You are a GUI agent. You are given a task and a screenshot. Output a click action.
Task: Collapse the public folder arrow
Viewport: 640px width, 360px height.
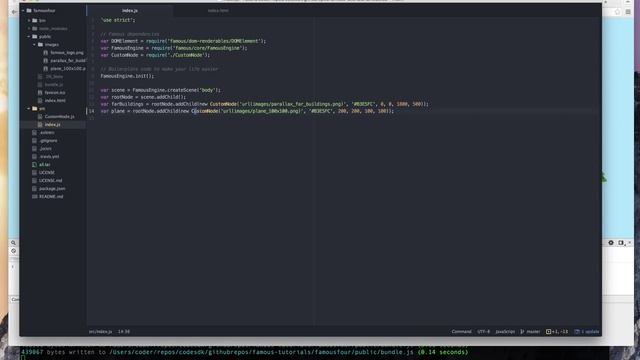coord(29,36)
